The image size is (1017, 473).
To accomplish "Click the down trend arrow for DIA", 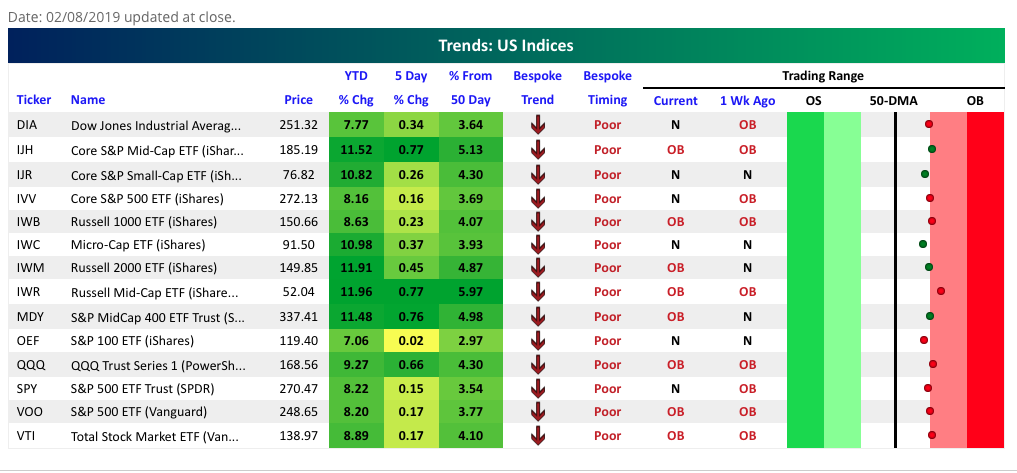I will pos(538,125).
